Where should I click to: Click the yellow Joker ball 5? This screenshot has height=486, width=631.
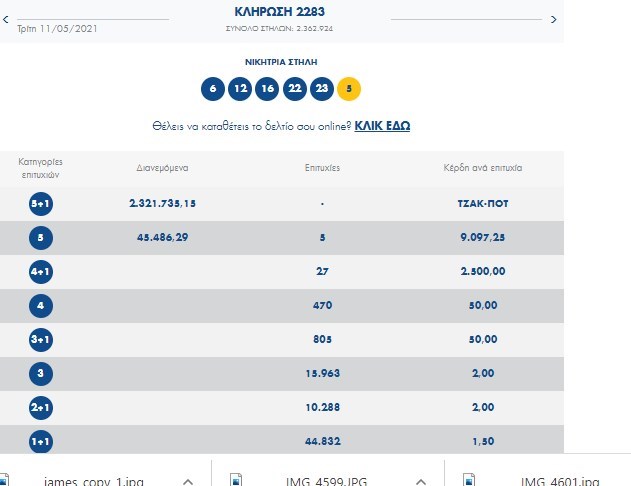349,88
